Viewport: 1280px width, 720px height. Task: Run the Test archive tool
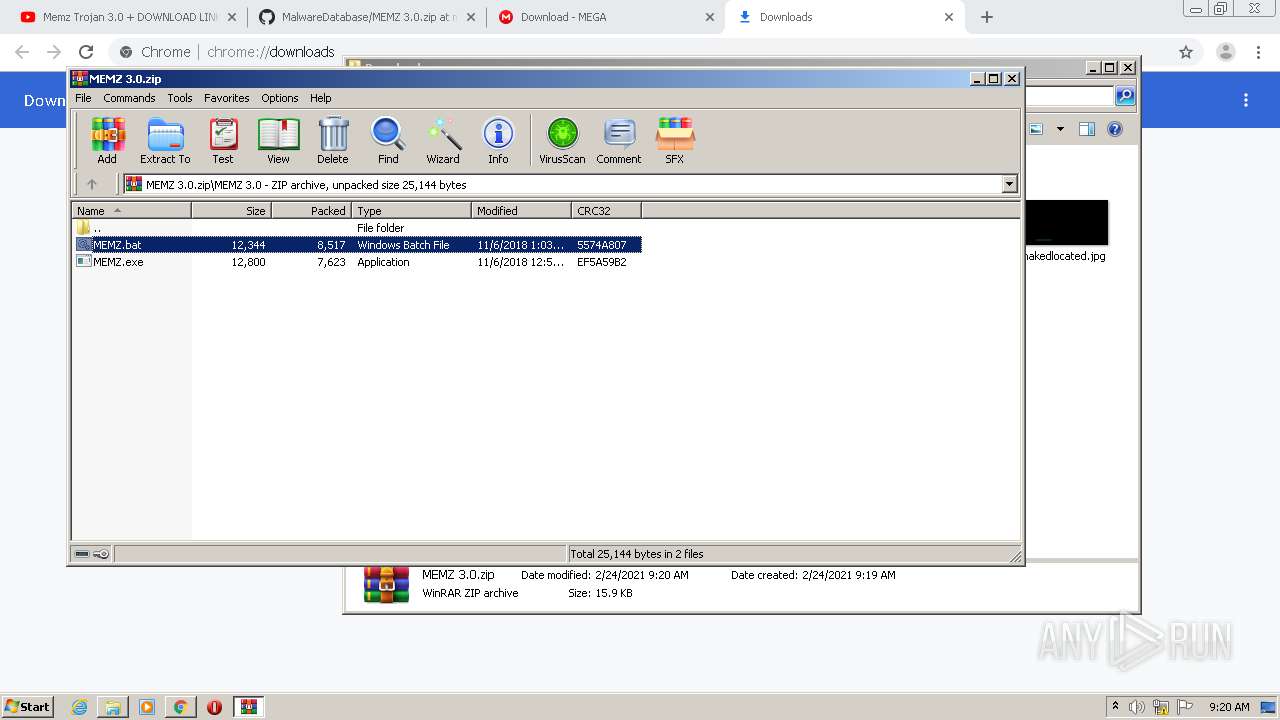click(x=223, y=140)
